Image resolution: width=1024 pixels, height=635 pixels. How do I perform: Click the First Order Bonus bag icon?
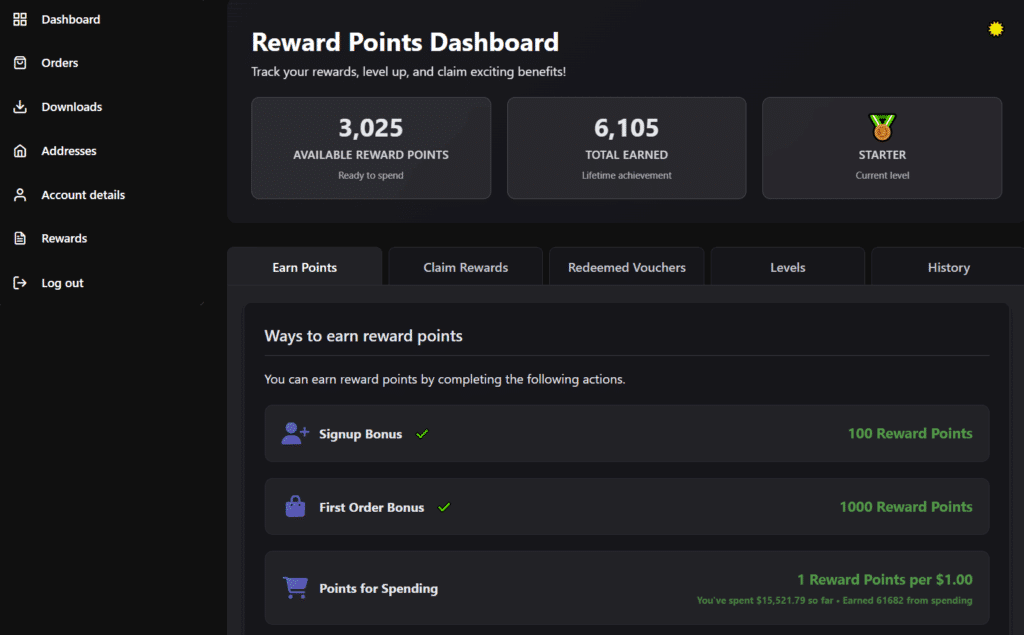295,507
